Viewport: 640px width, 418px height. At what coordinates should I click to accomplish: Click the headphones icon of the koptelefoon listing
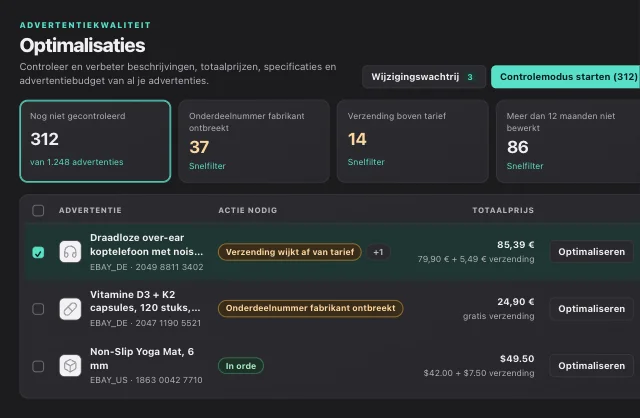pyautogui.click(x=70, y=252)
